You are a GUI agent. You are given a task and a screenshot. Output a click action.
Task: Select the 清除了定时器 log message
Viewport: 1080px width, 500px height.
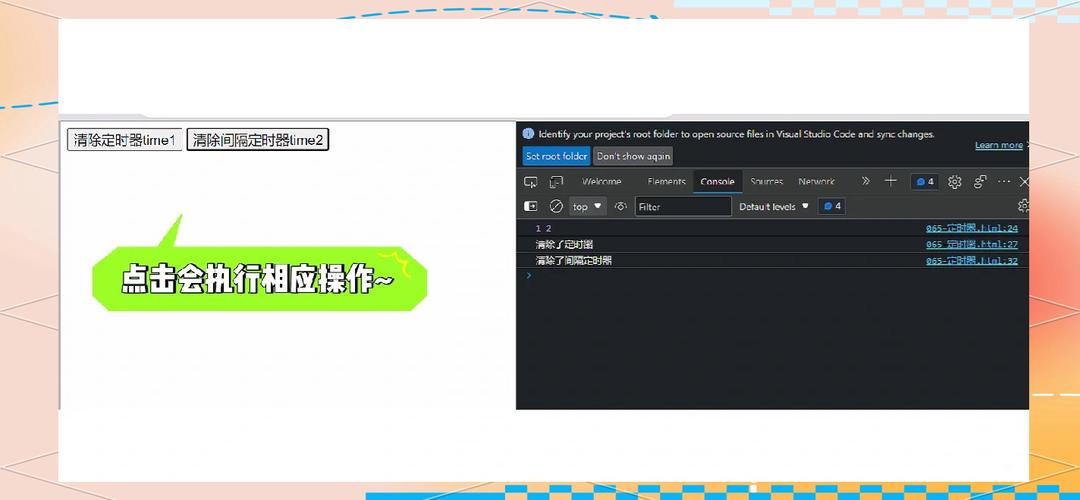[x=564, y=244]
